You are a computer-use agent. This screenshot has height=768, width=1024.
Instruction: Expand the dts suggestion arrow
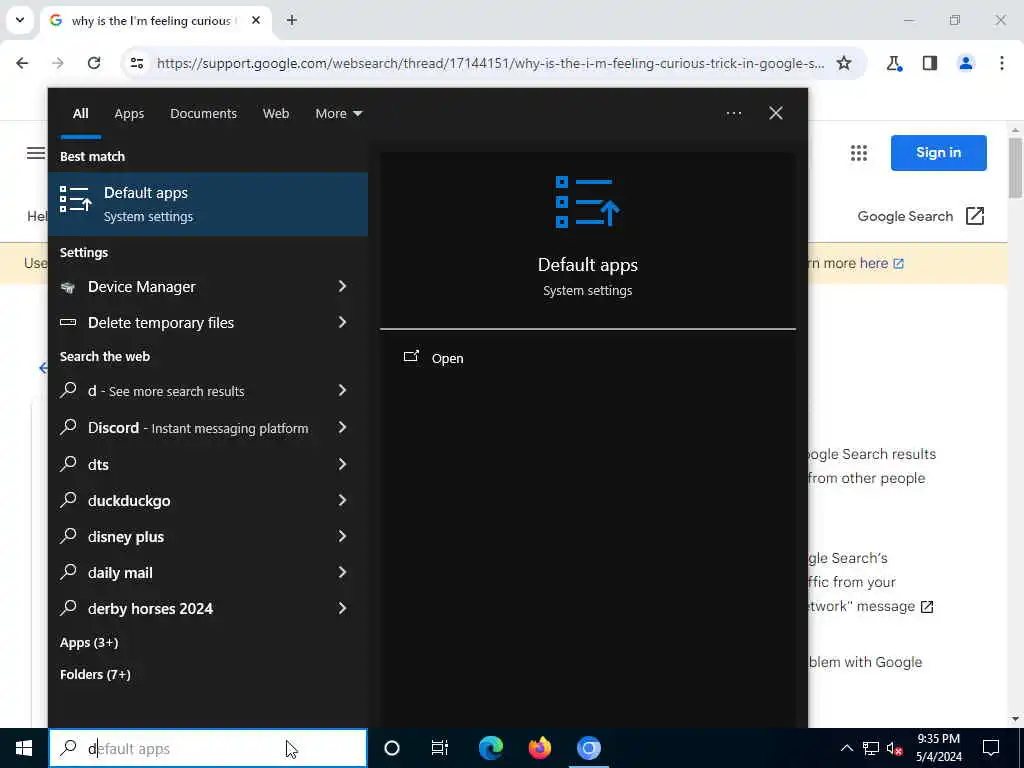coord(342,464)
